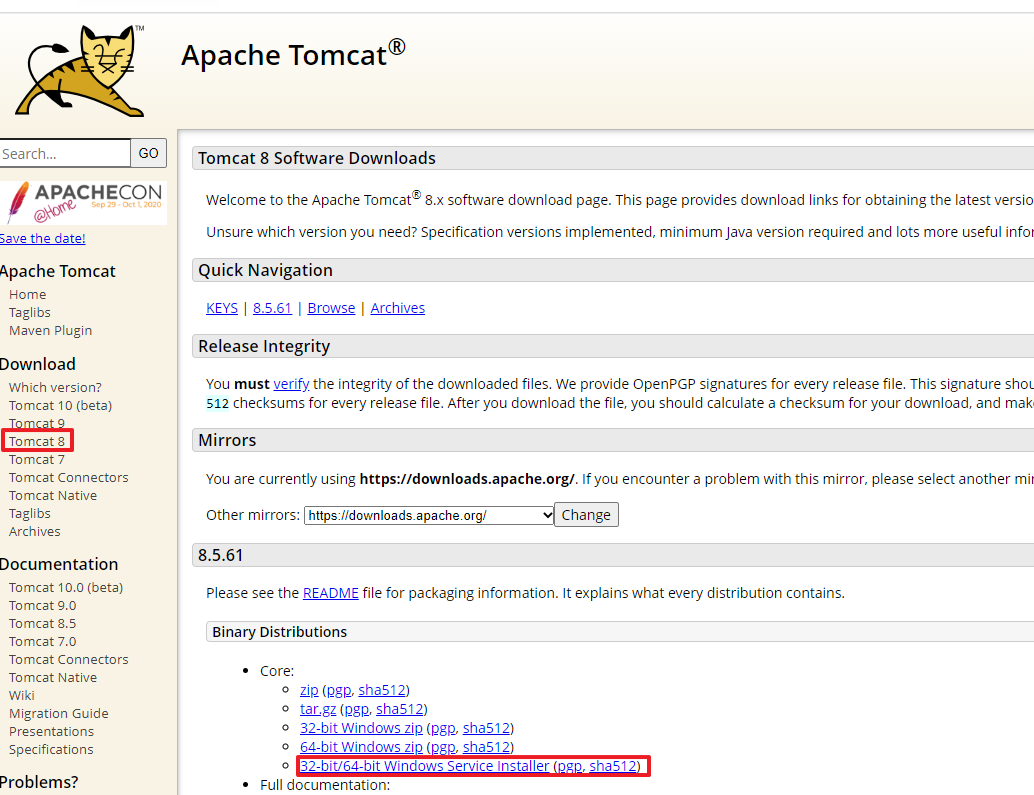Viewport: 1034px width, 795px height.
Task: Jump to 8.5.61 in Quick Navigation
Action: pyautogui.click(x=272, y=308)
